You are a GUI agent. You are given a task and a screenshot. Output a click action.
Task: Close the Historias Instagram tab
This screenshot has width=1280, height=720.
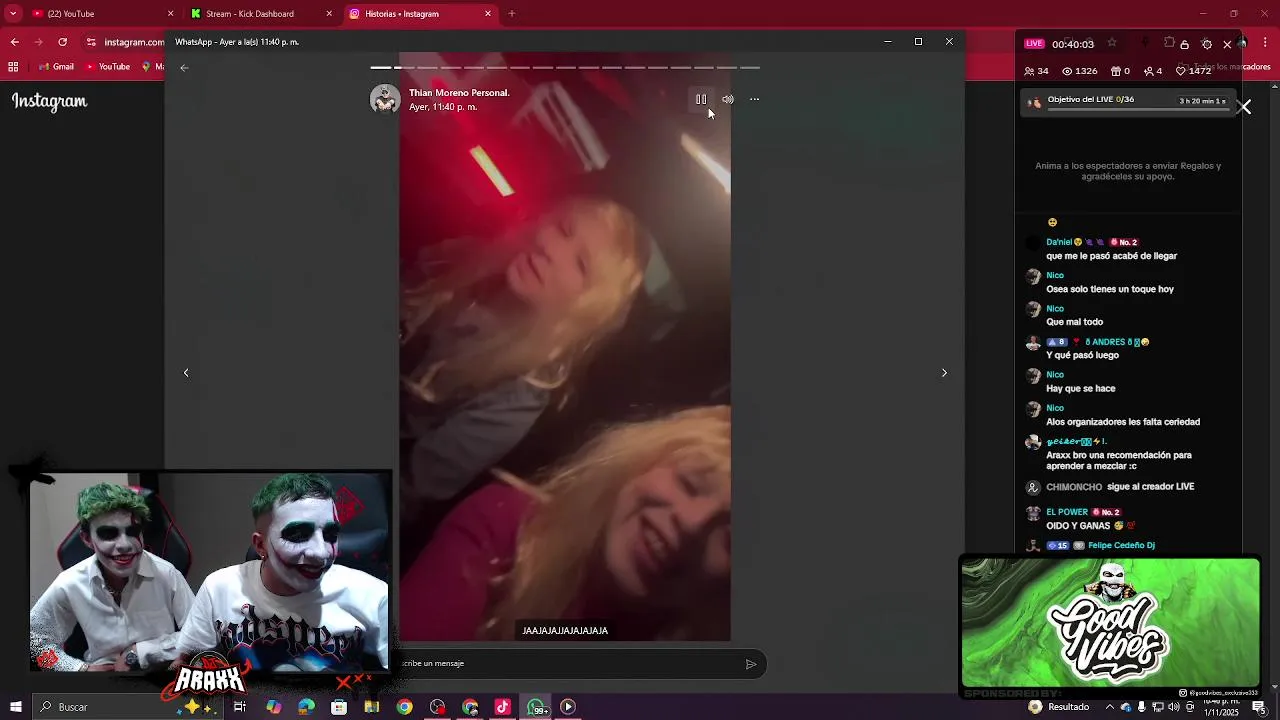488,14
